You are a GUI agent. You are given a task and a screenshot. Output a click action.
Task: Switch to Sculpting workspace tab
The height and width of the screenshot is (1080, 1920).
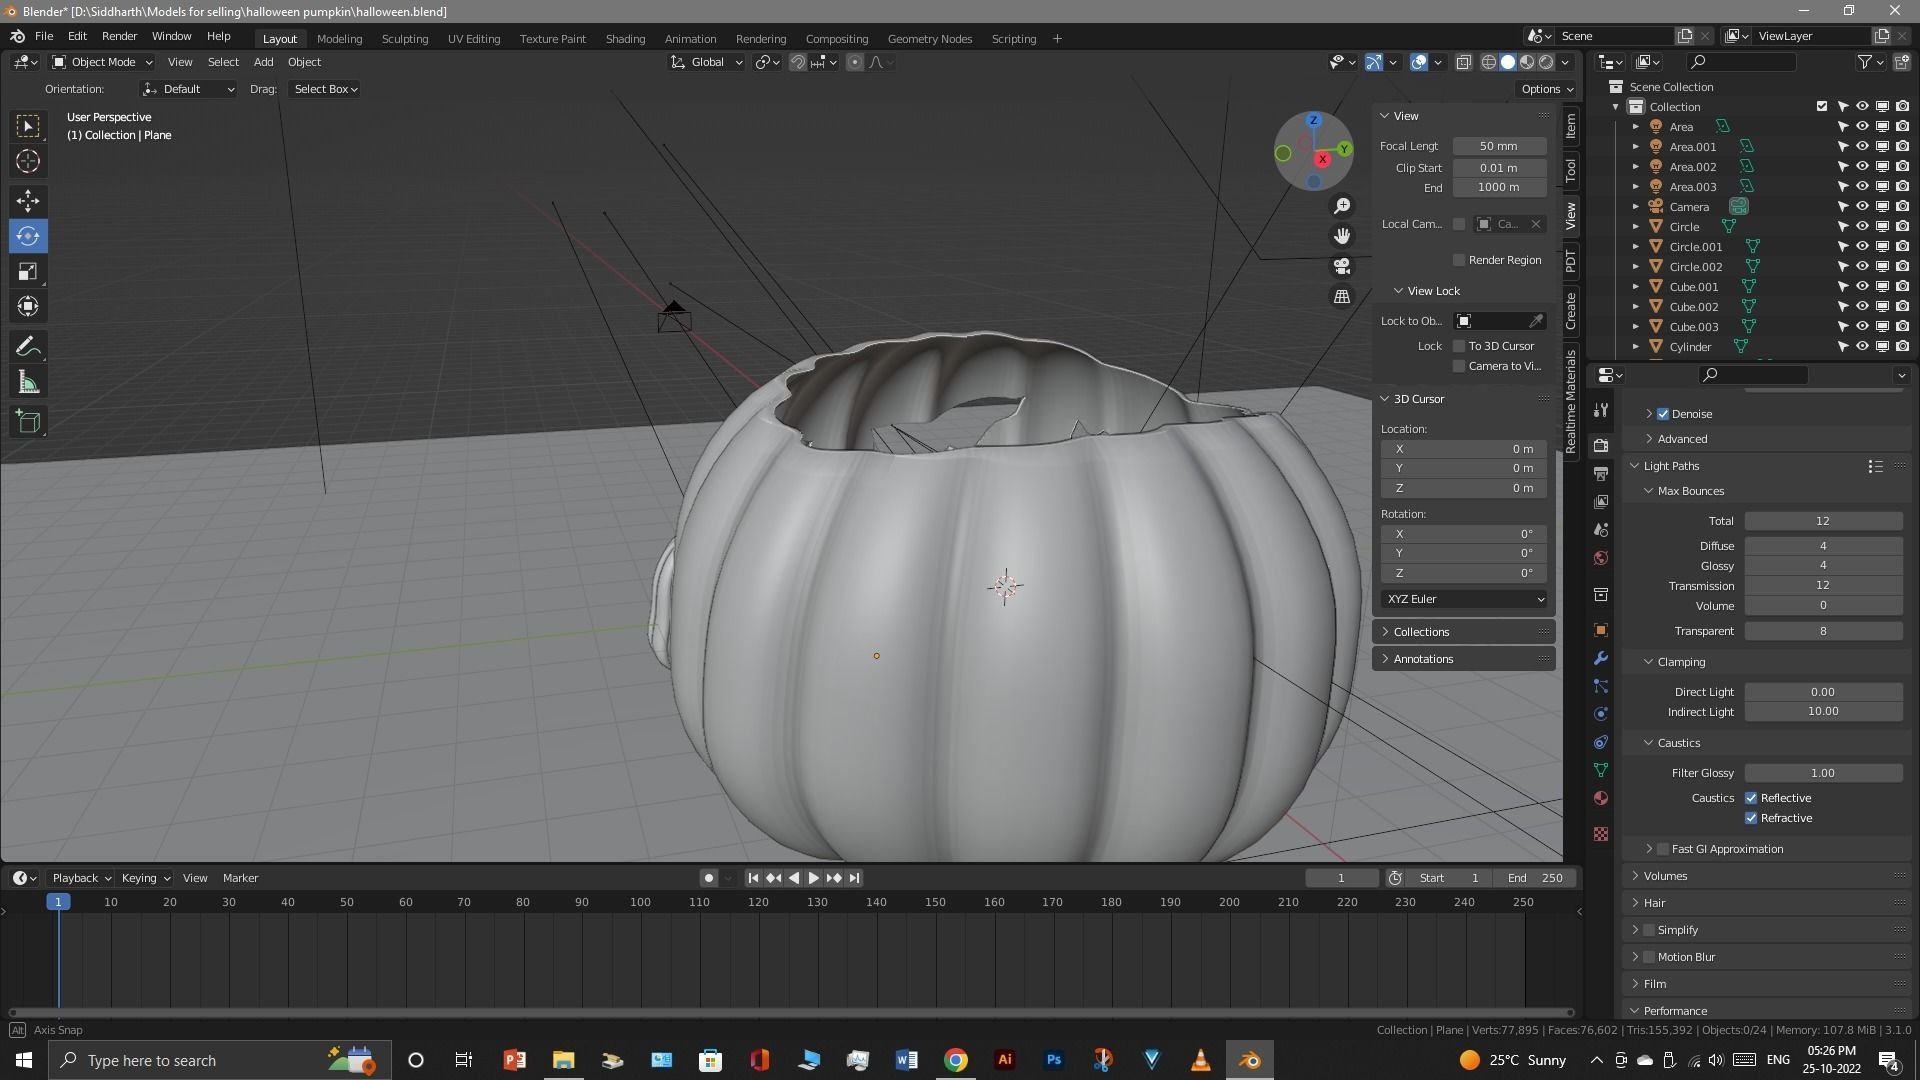[x=405, y=39]
